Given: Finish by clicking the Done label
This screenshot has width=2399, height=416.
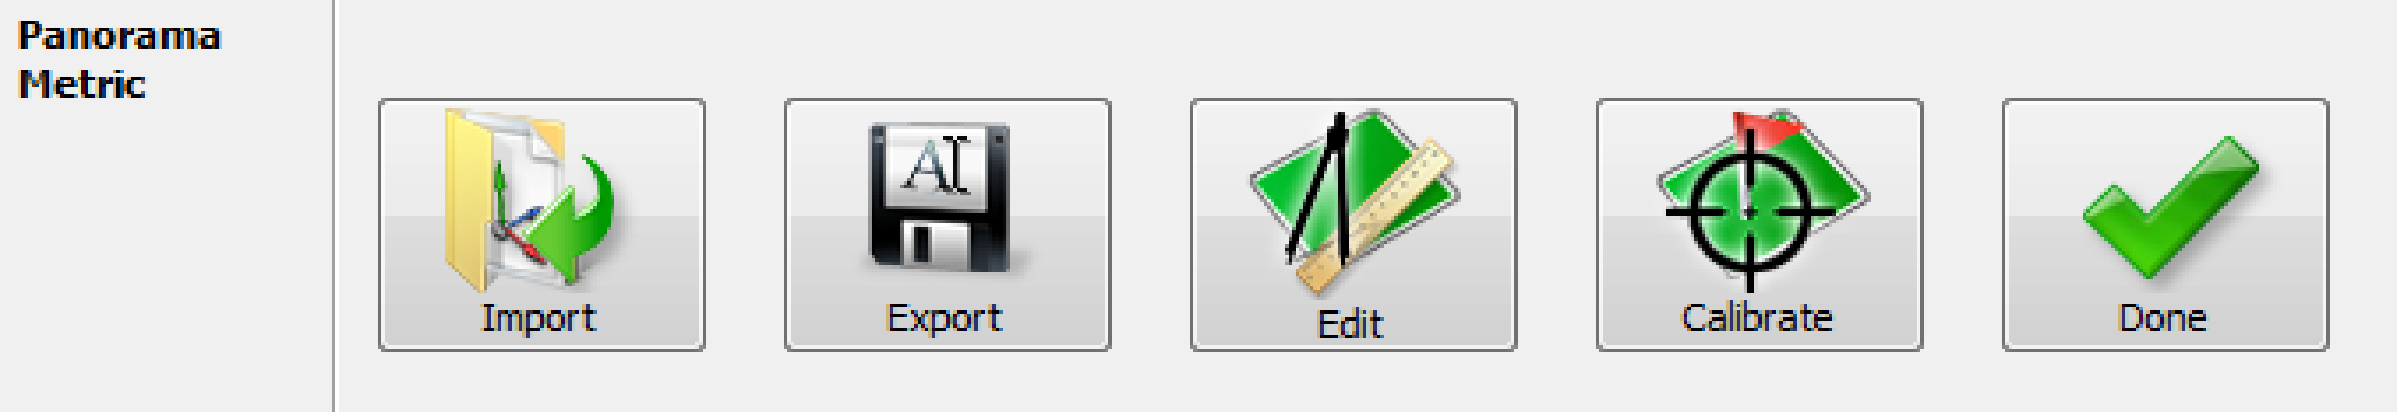Looking at the screenshot, I should [x=2162, y=318].
